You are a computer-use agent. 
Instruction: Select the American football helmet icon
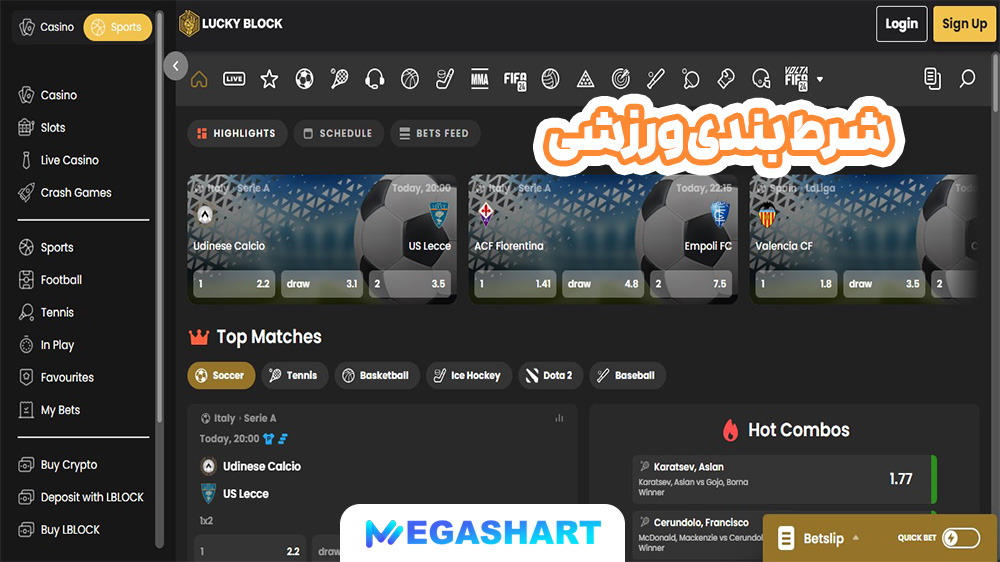[x=761, y=79]
